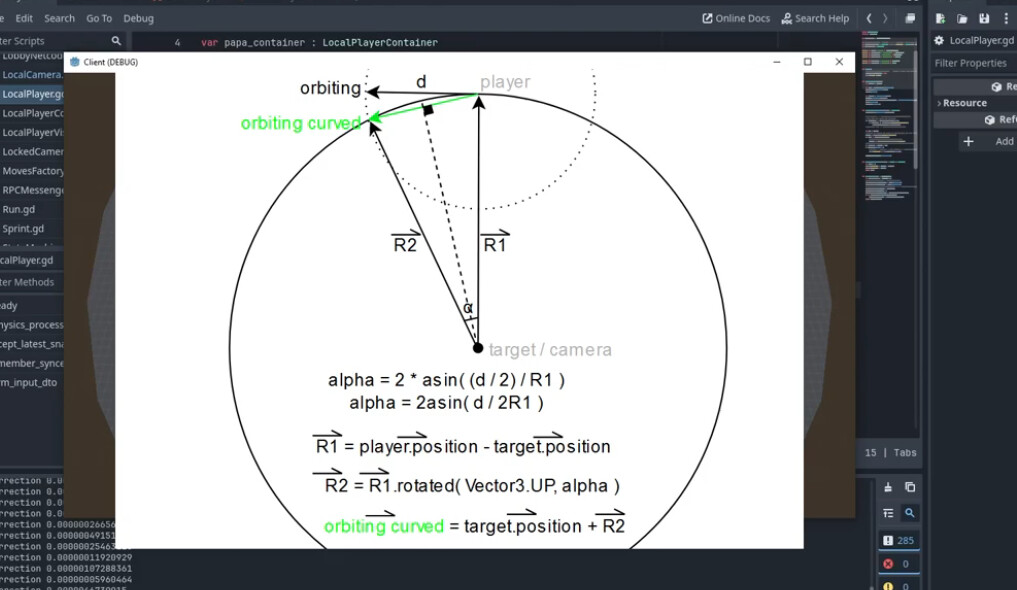Open the Online Docs link

point(736,18)
